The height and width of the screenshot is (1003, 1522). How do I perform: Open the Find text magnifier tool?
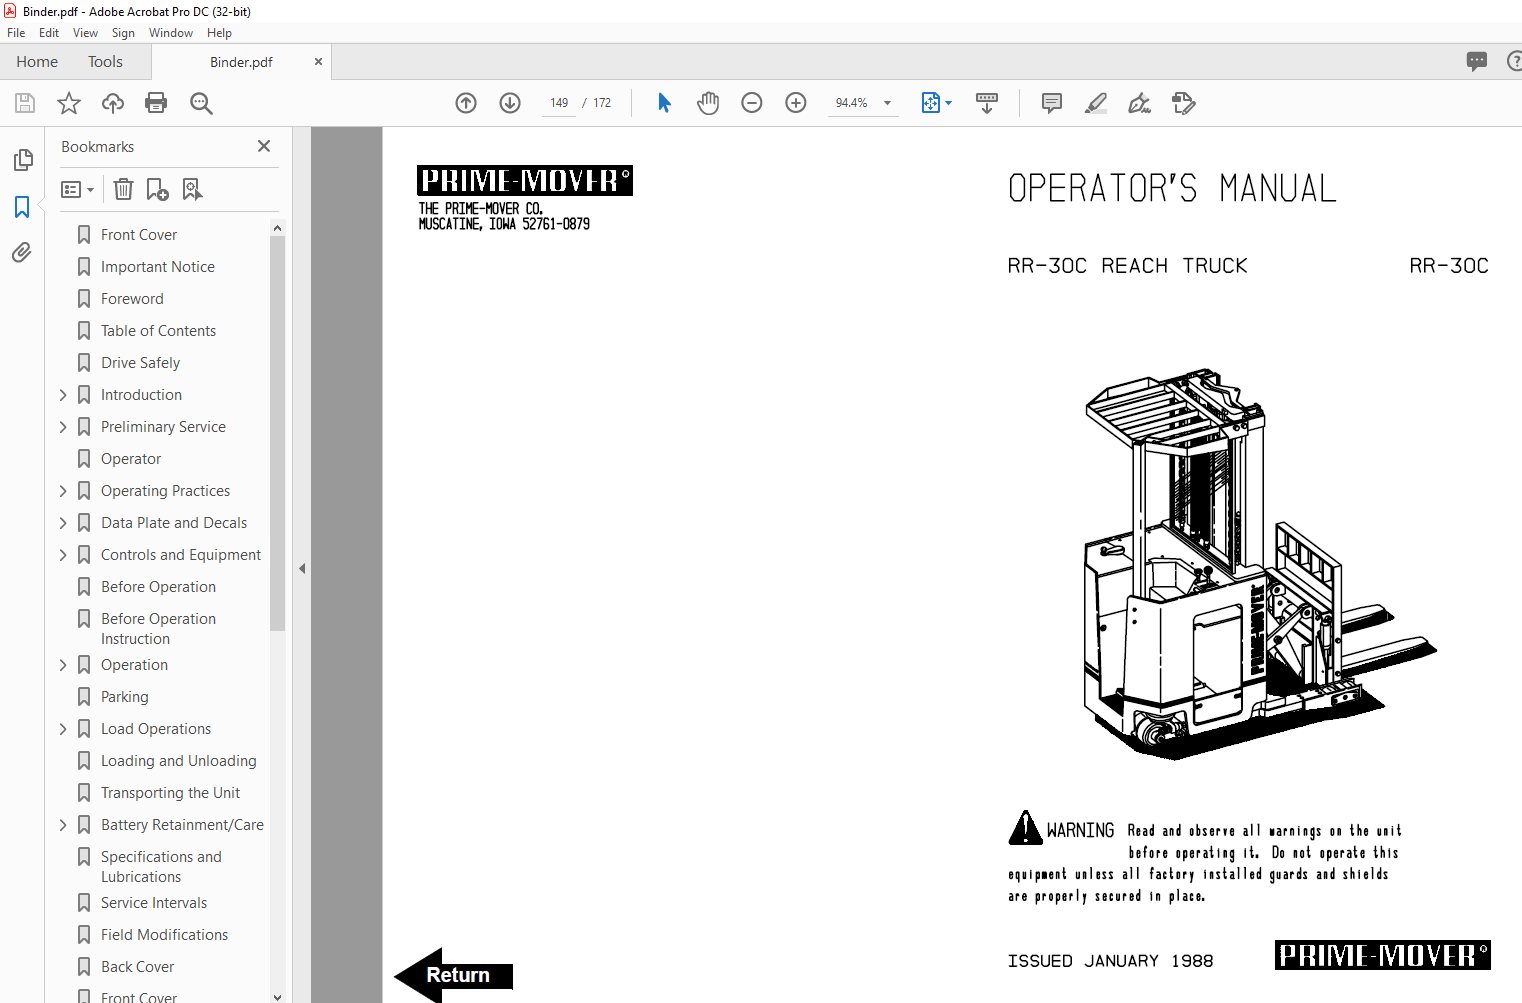[201, 103]
